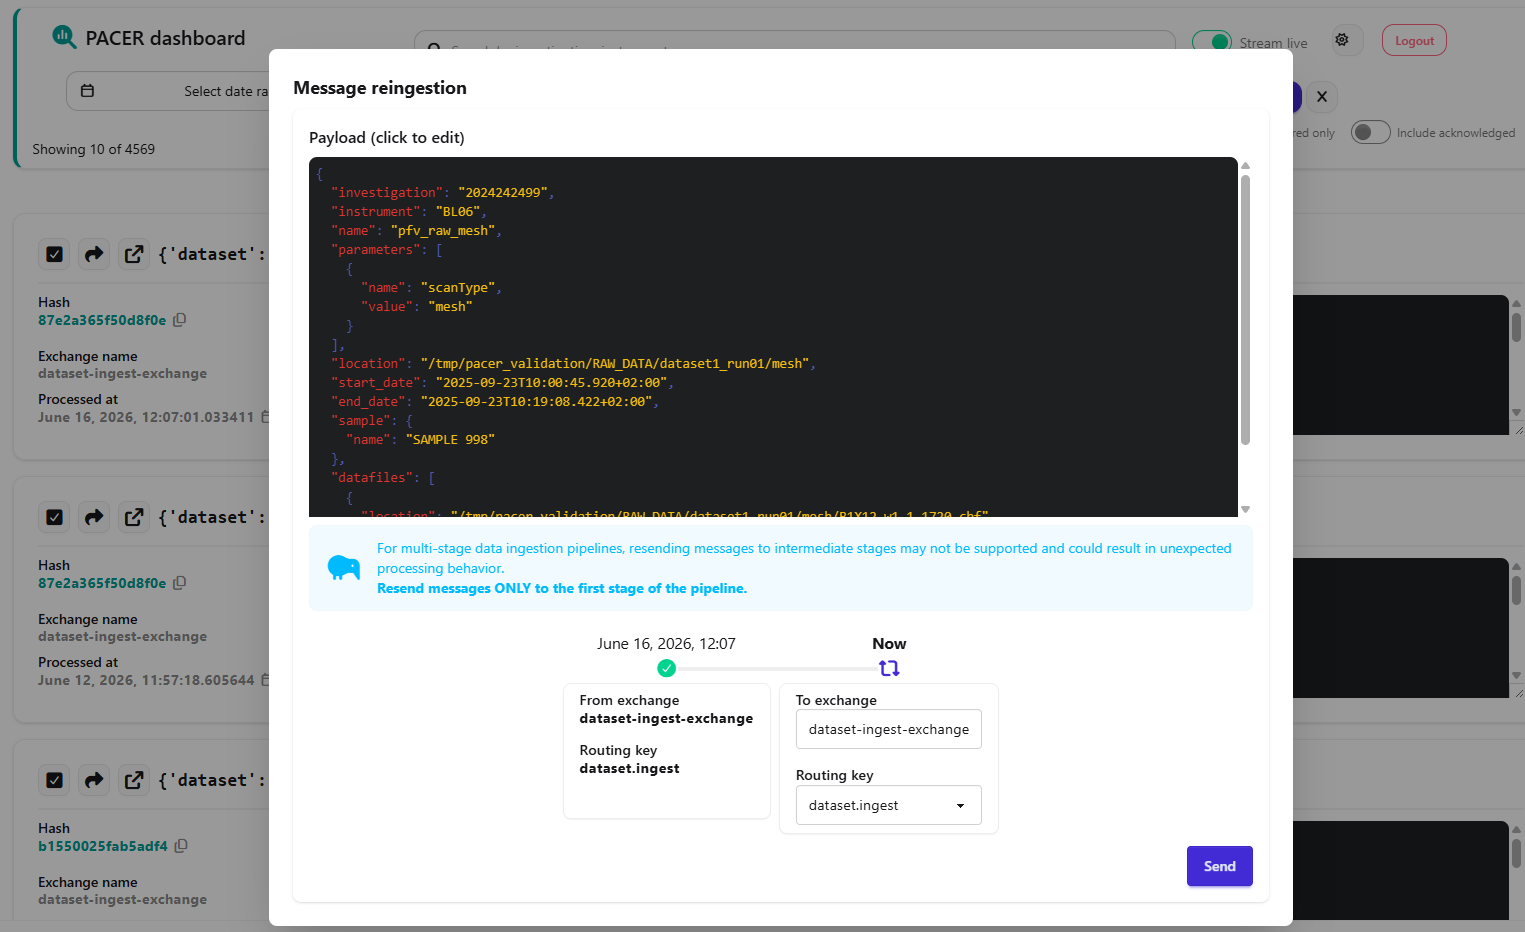Click "Resend messages ONLY to the first stage" text
Viewport: 1525px width, 932px height.
[562, 588]
